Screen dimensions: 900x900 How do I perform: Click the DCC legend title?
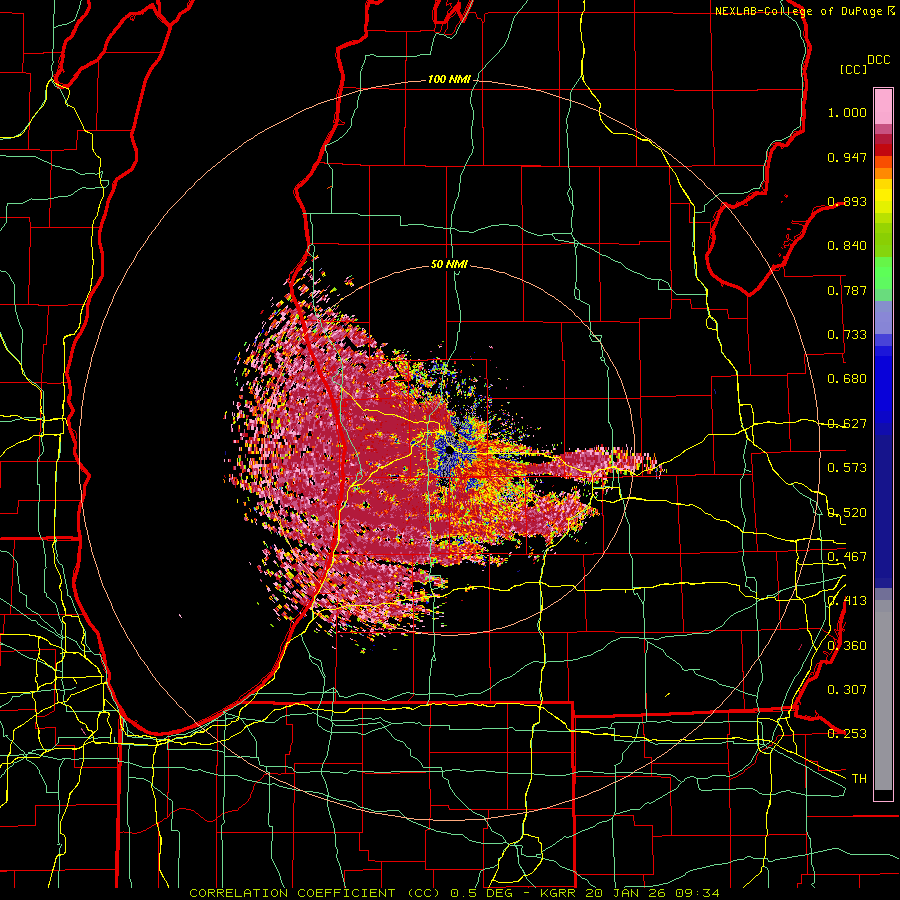pyautogui.click(x=879, y=60)
